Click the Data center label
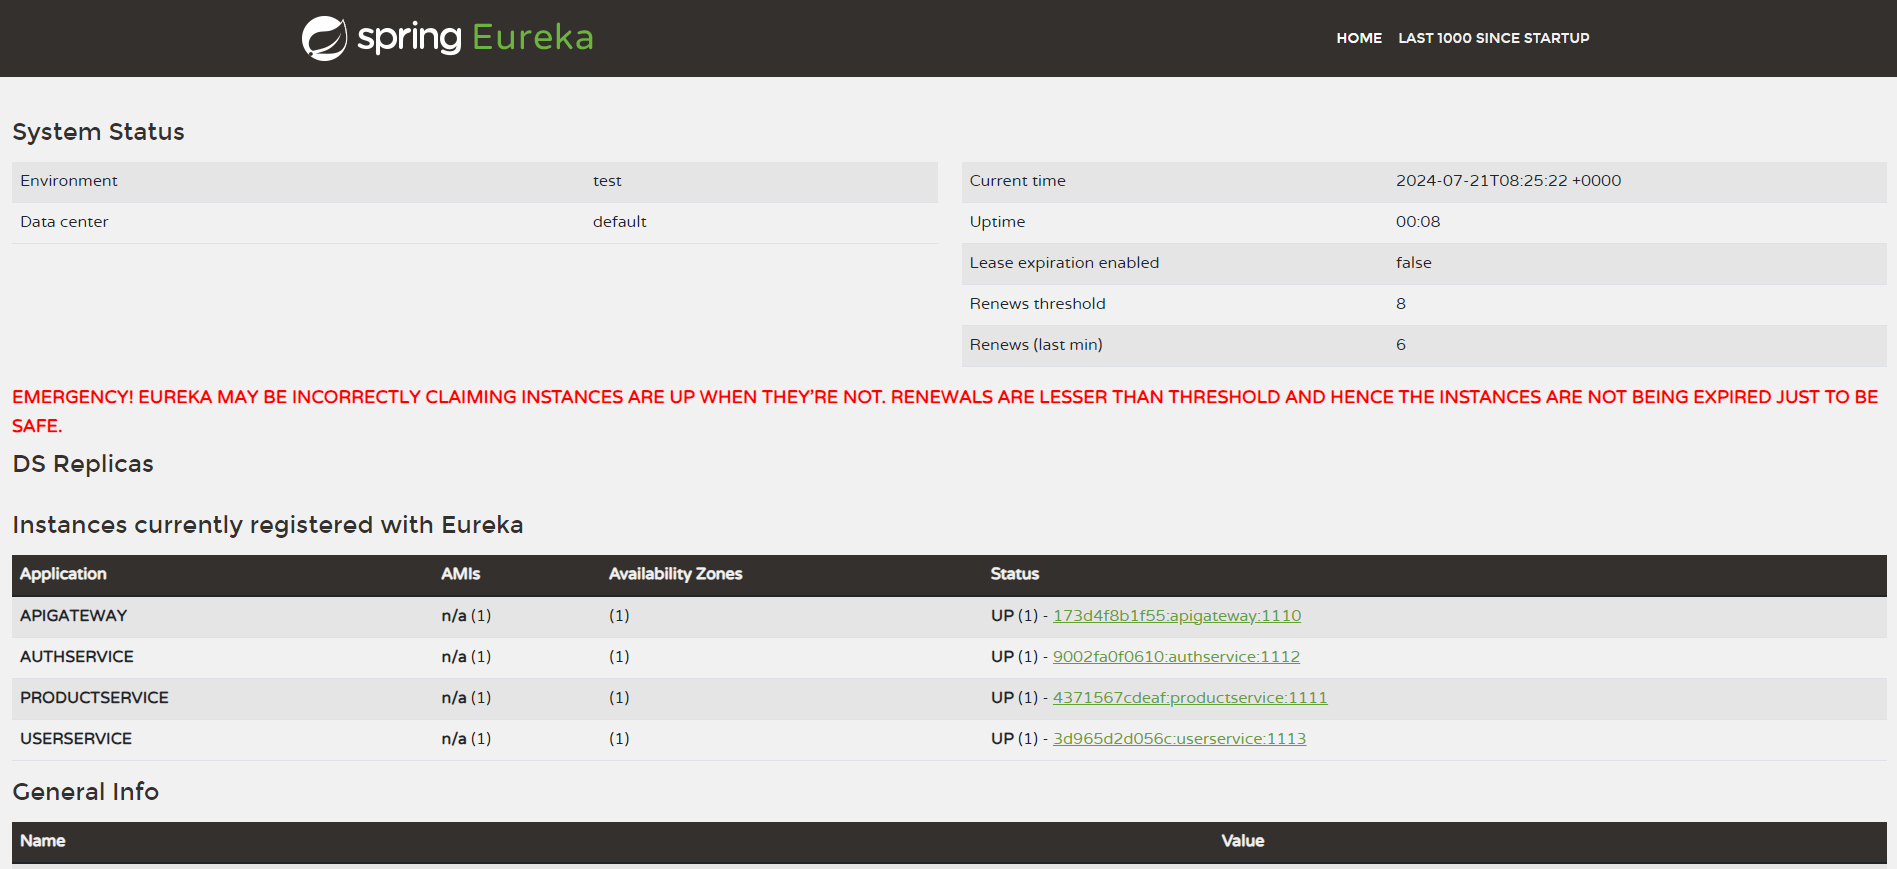 click(x=64, y=222)
